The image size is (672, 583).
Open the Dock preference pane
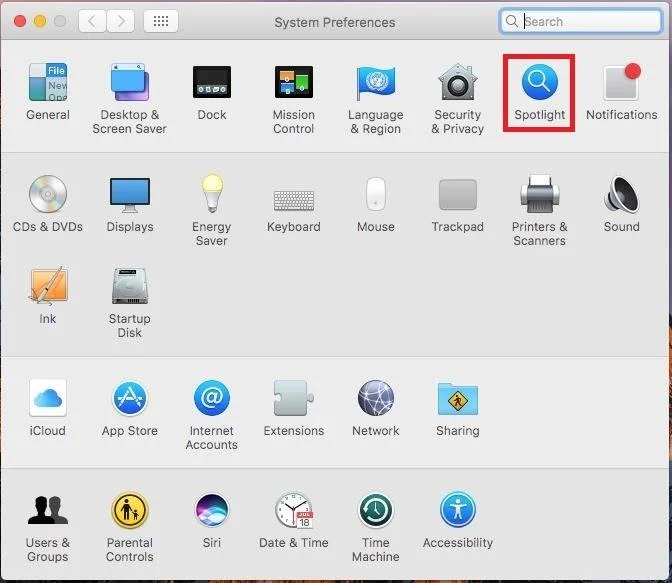click(211, 83)
